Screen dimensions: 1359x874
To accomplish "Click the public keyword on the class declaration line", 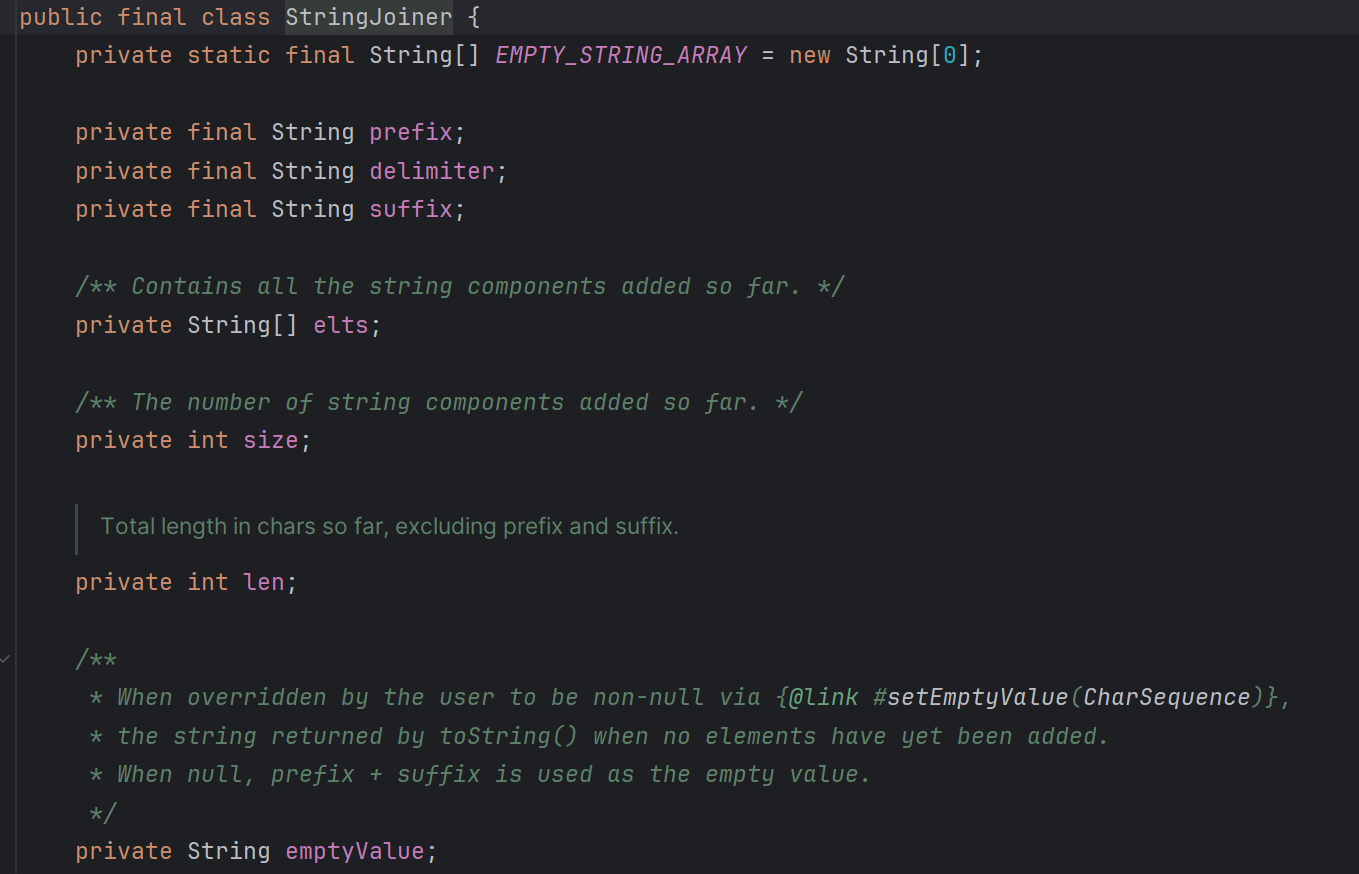I will [x=60, y=16].
